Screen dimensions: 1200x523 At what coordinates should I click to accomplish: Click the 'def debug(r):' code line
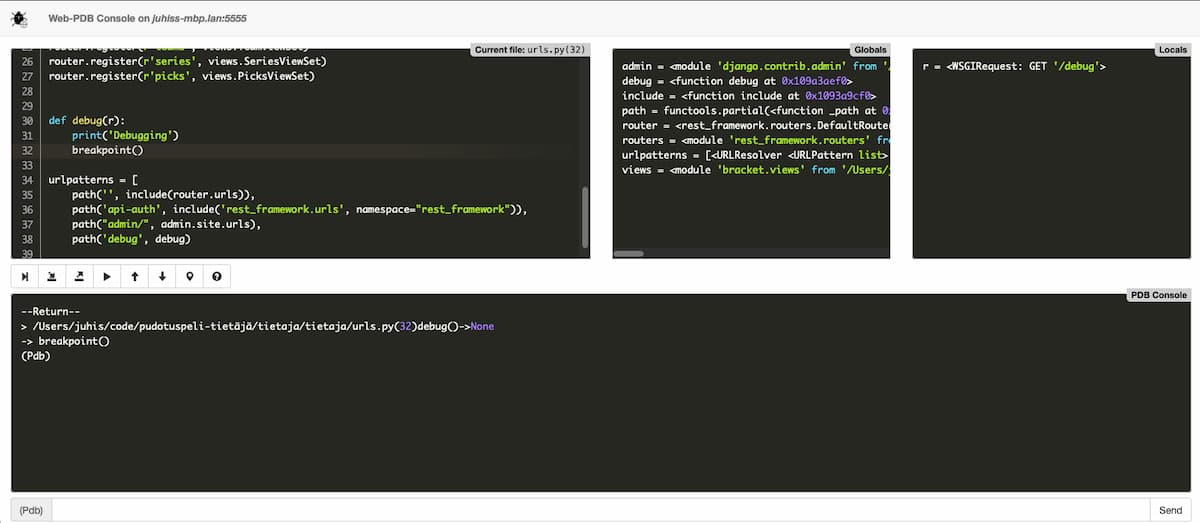pyautogui.click(x=86, y=121)
